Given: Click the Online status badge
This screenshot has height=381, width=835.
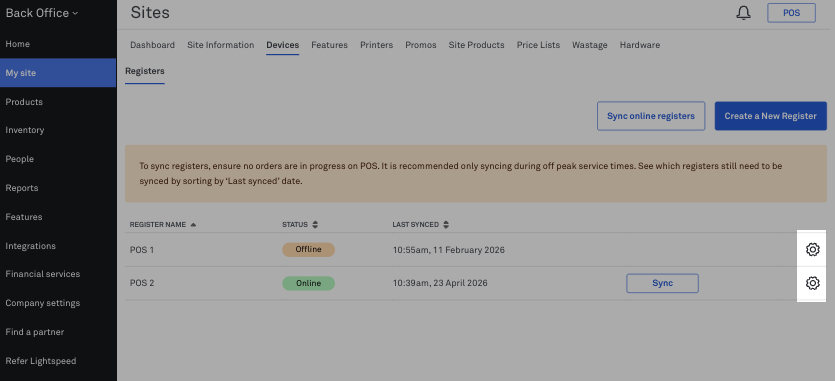Looking at the screenshot, I should (x=308, y=283).
